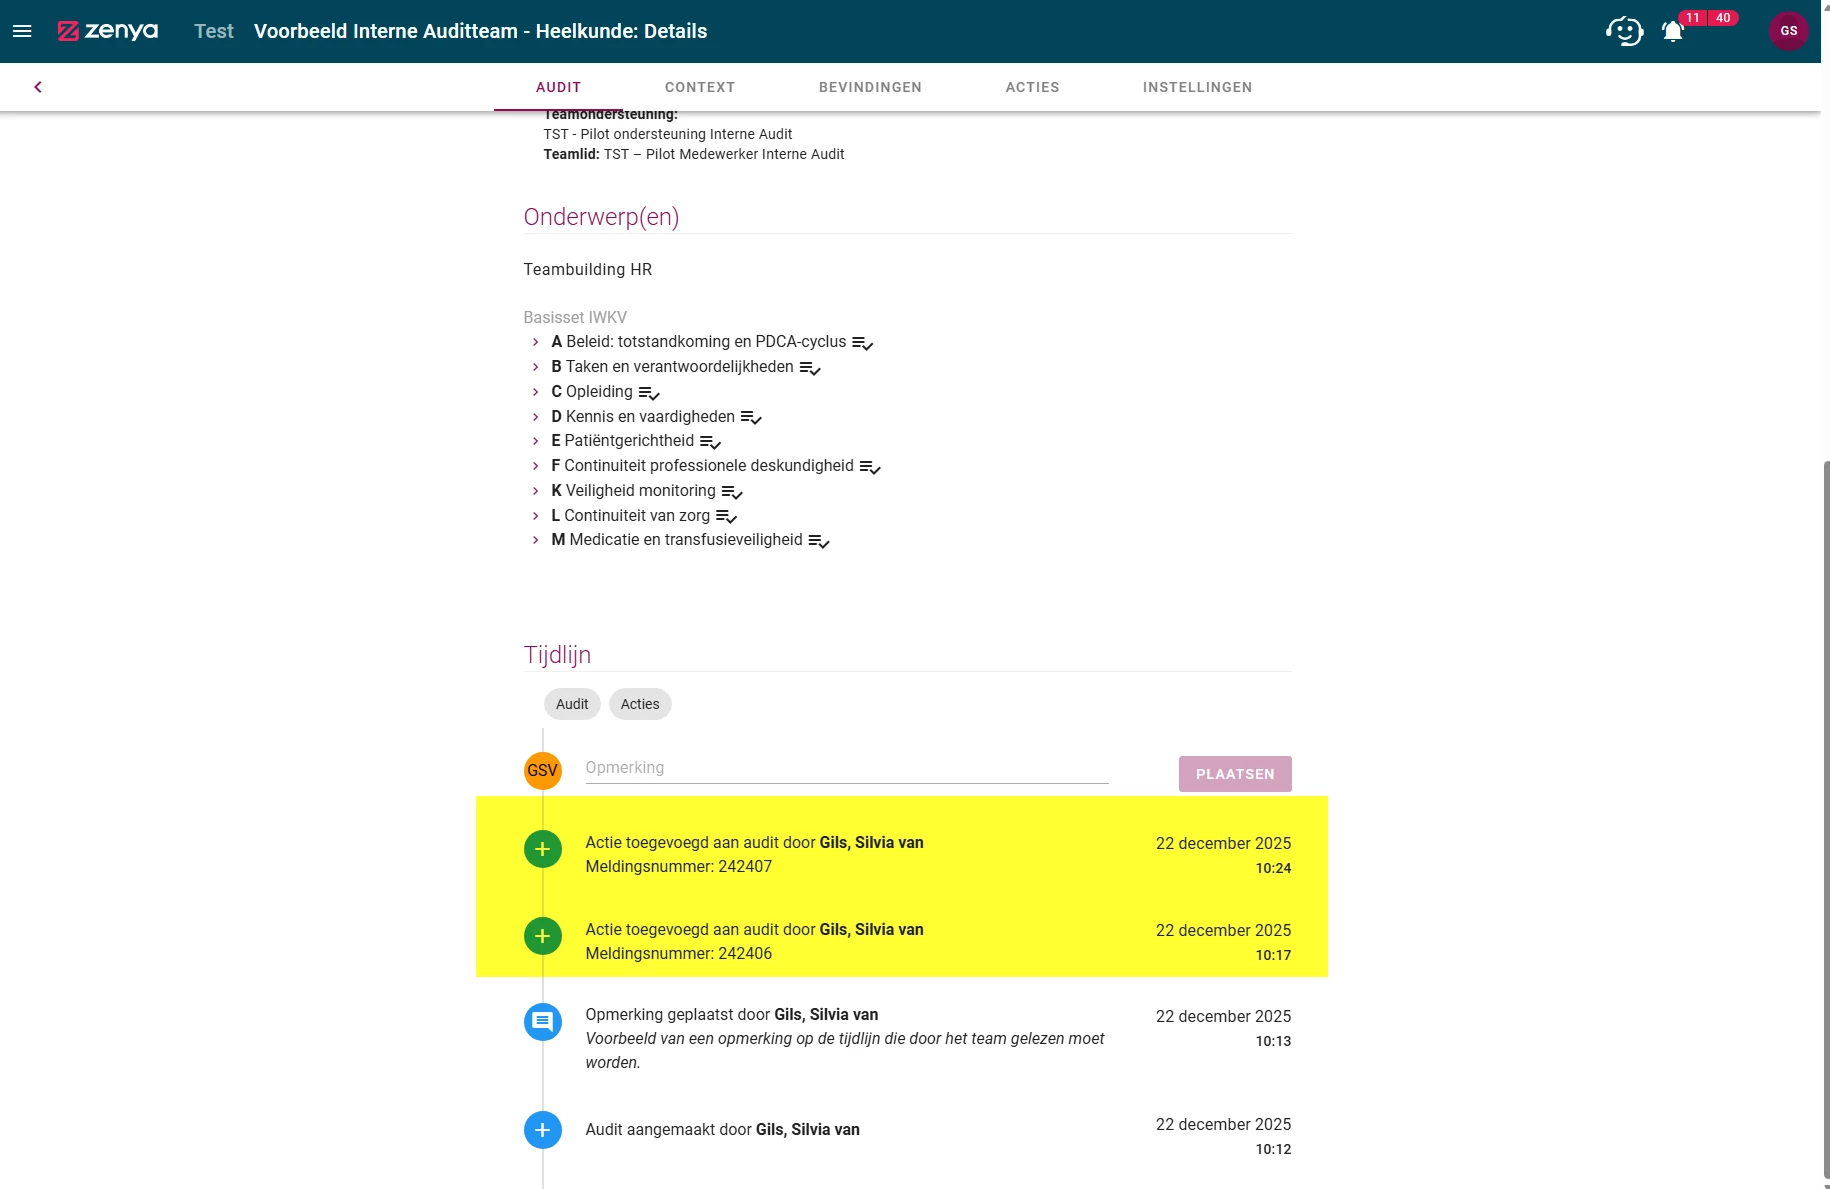Viewport: 1830px width, 1189px height.
Task: Toggle the Acties timeline filter chip
Action: [x=640, y=704]
